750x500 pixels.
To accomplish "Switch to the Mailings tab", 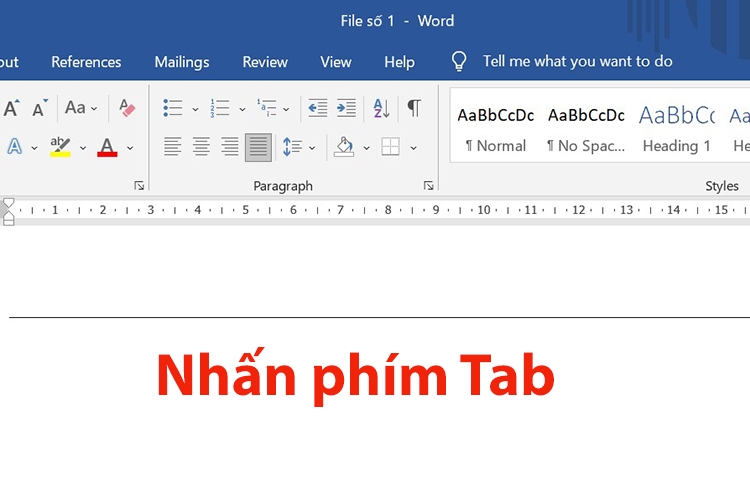I will point(182,62).
